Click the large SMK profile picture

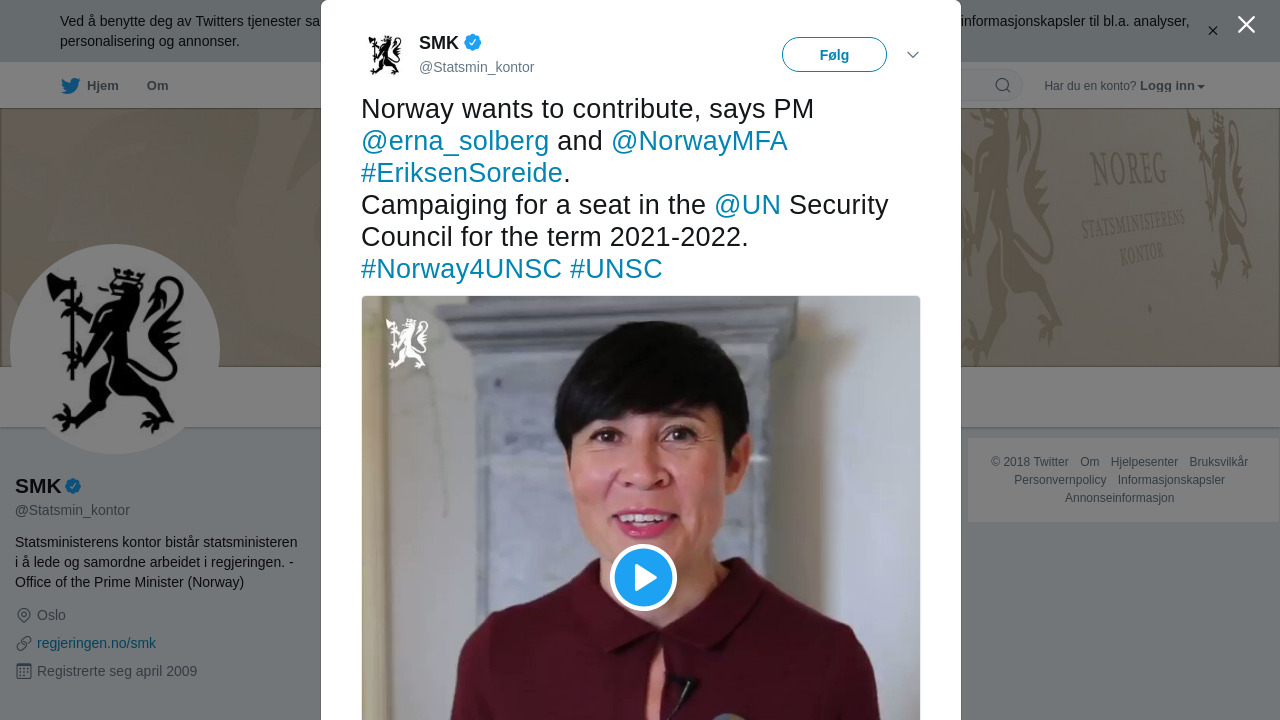[115, 349]
